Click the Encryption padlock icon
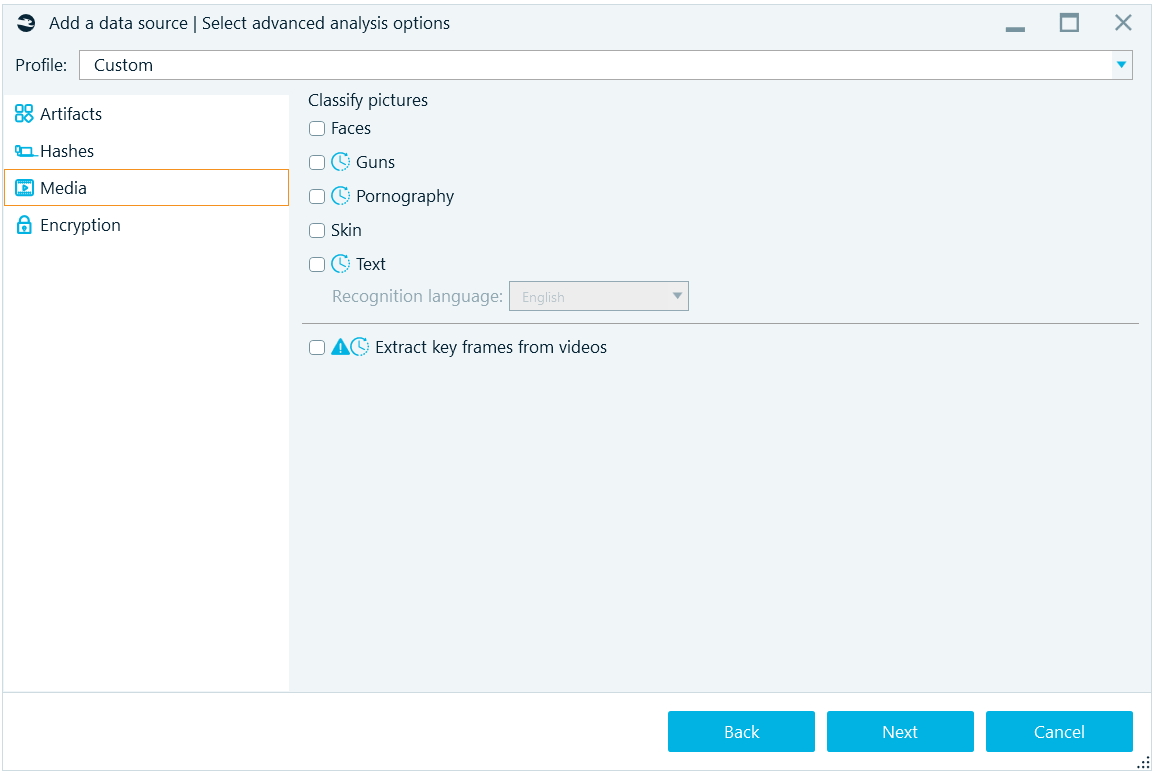The width and height of the screenshot is (1156, 775). coord(24,225)
